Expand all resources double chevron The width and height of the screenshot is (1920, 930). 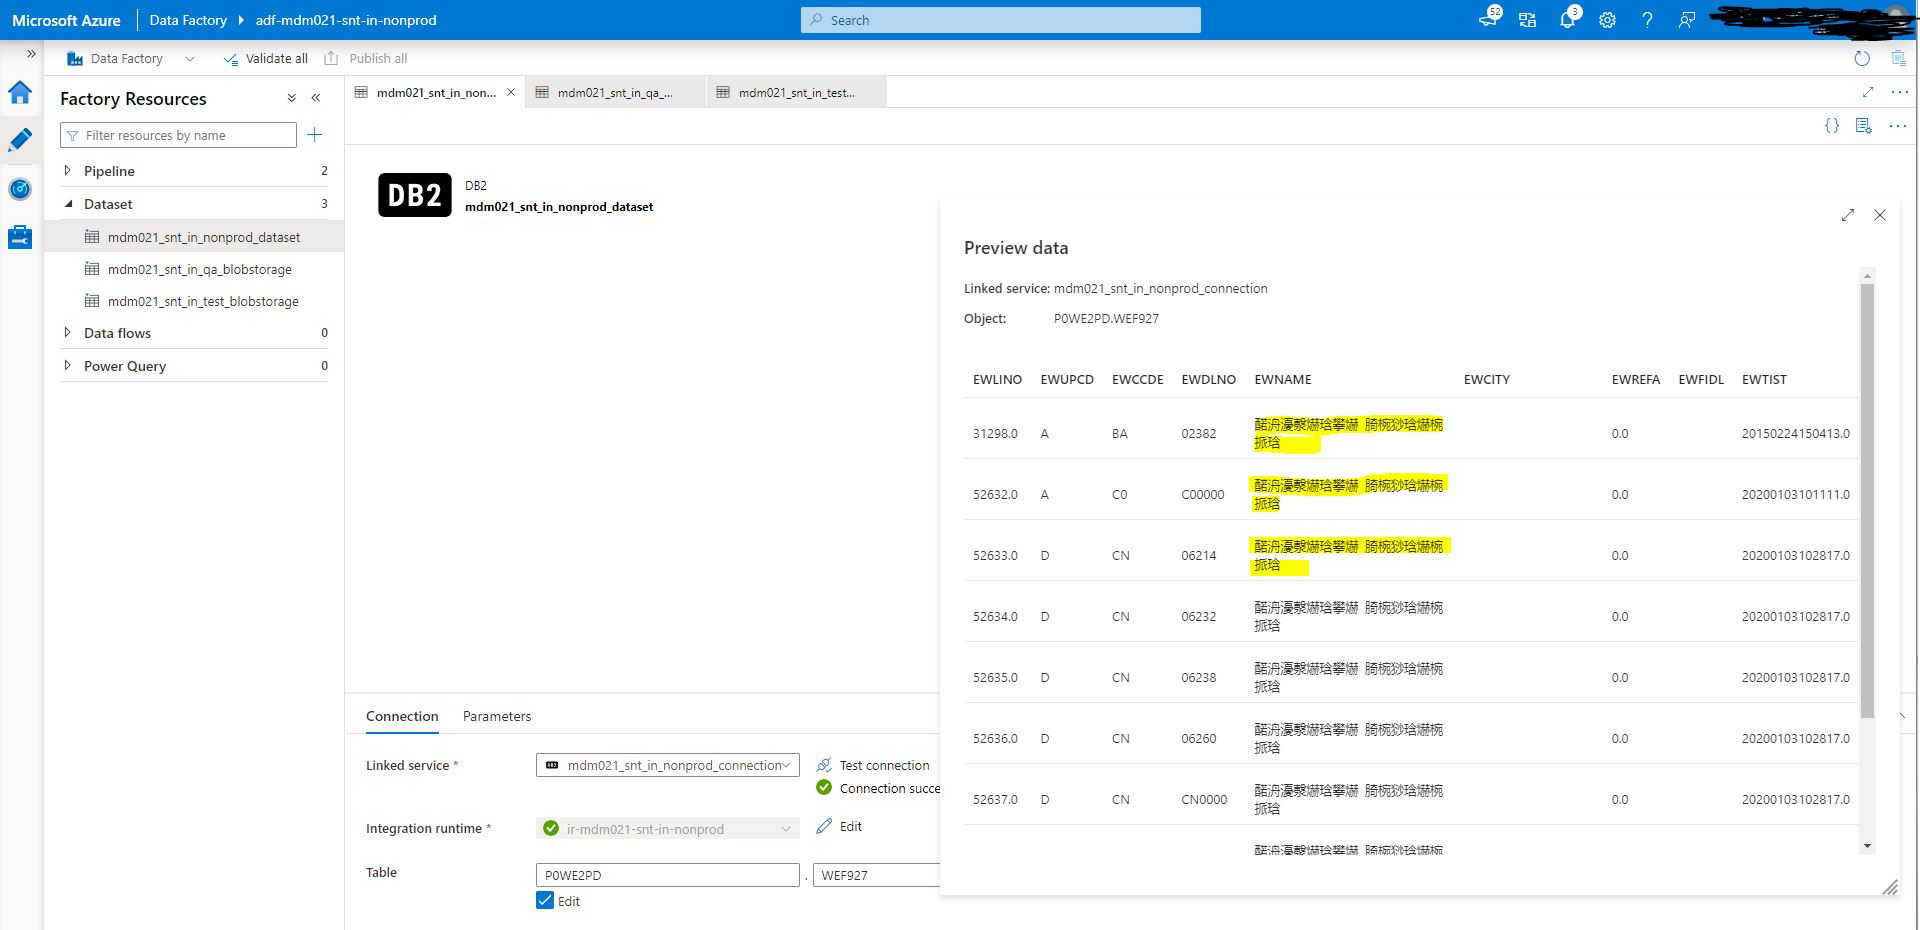pyautogui.click(x=292, y=98)
